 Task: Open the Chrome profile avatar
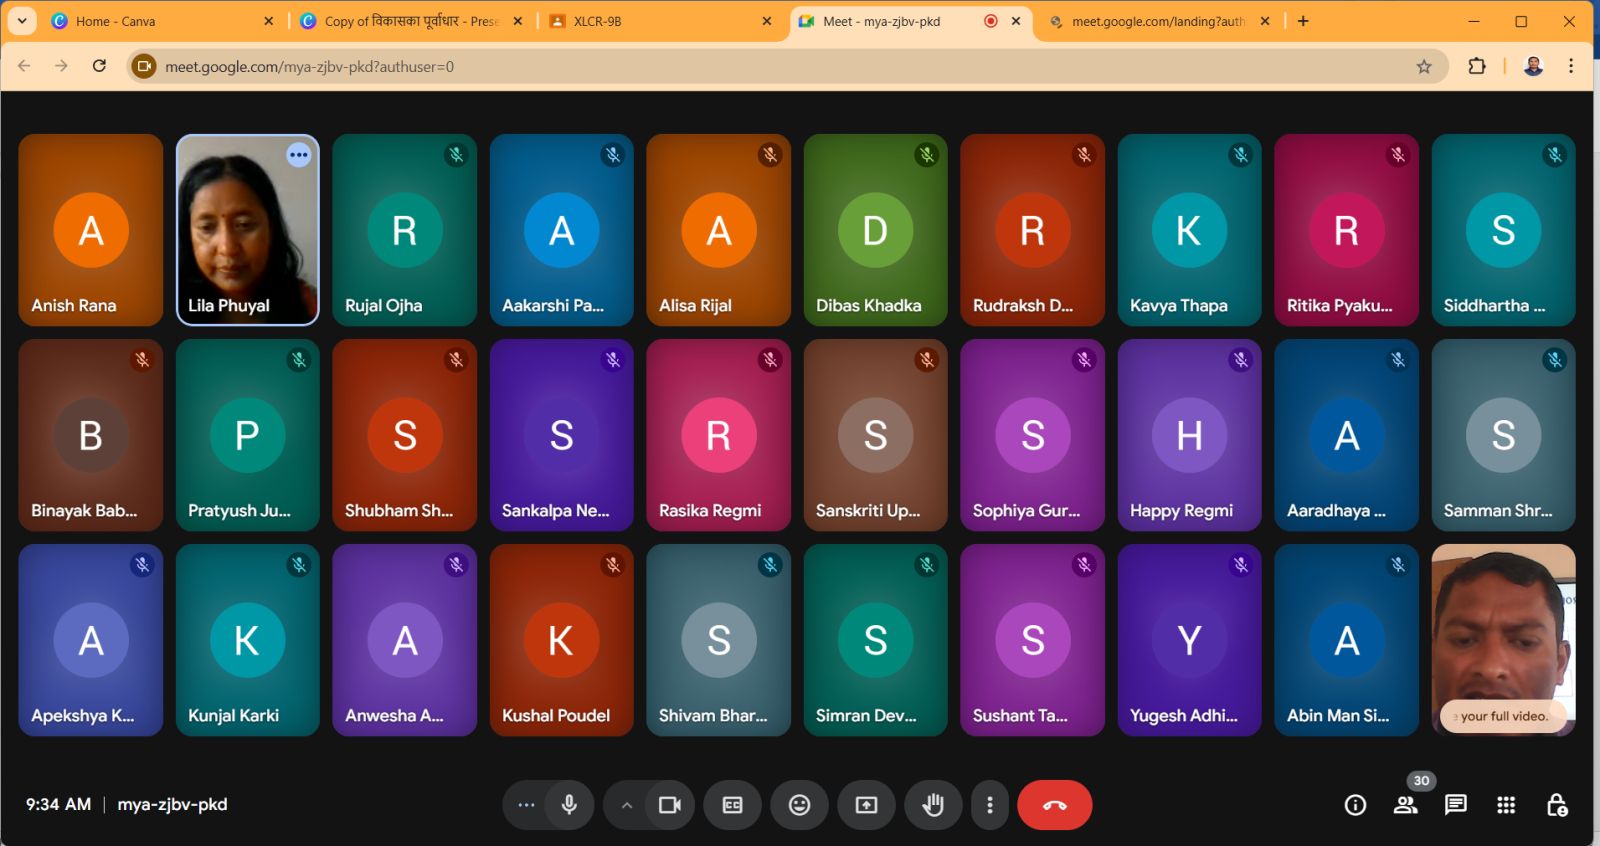(x=1533, y=66)
